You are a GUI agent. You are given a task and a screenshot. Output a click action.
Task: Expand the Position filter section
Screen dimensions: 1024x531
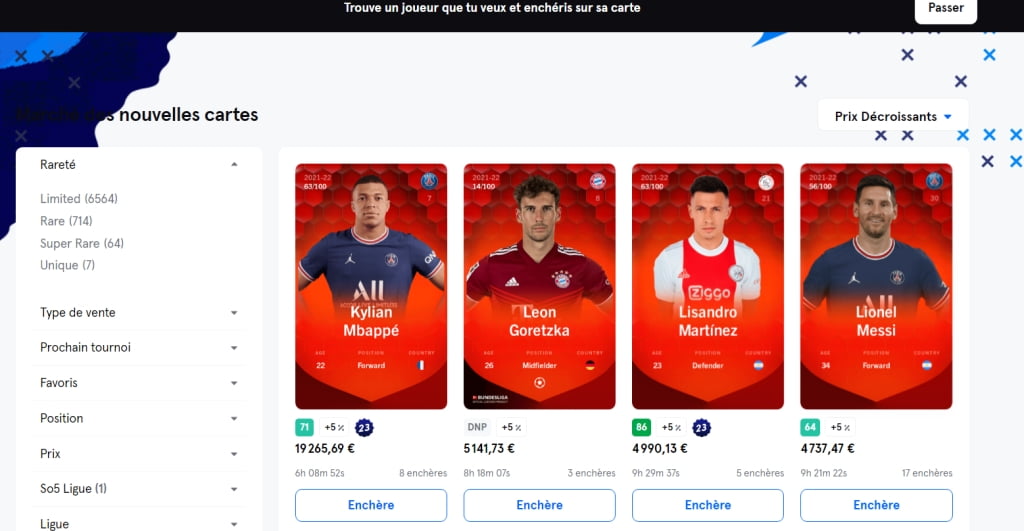(138, 418)
